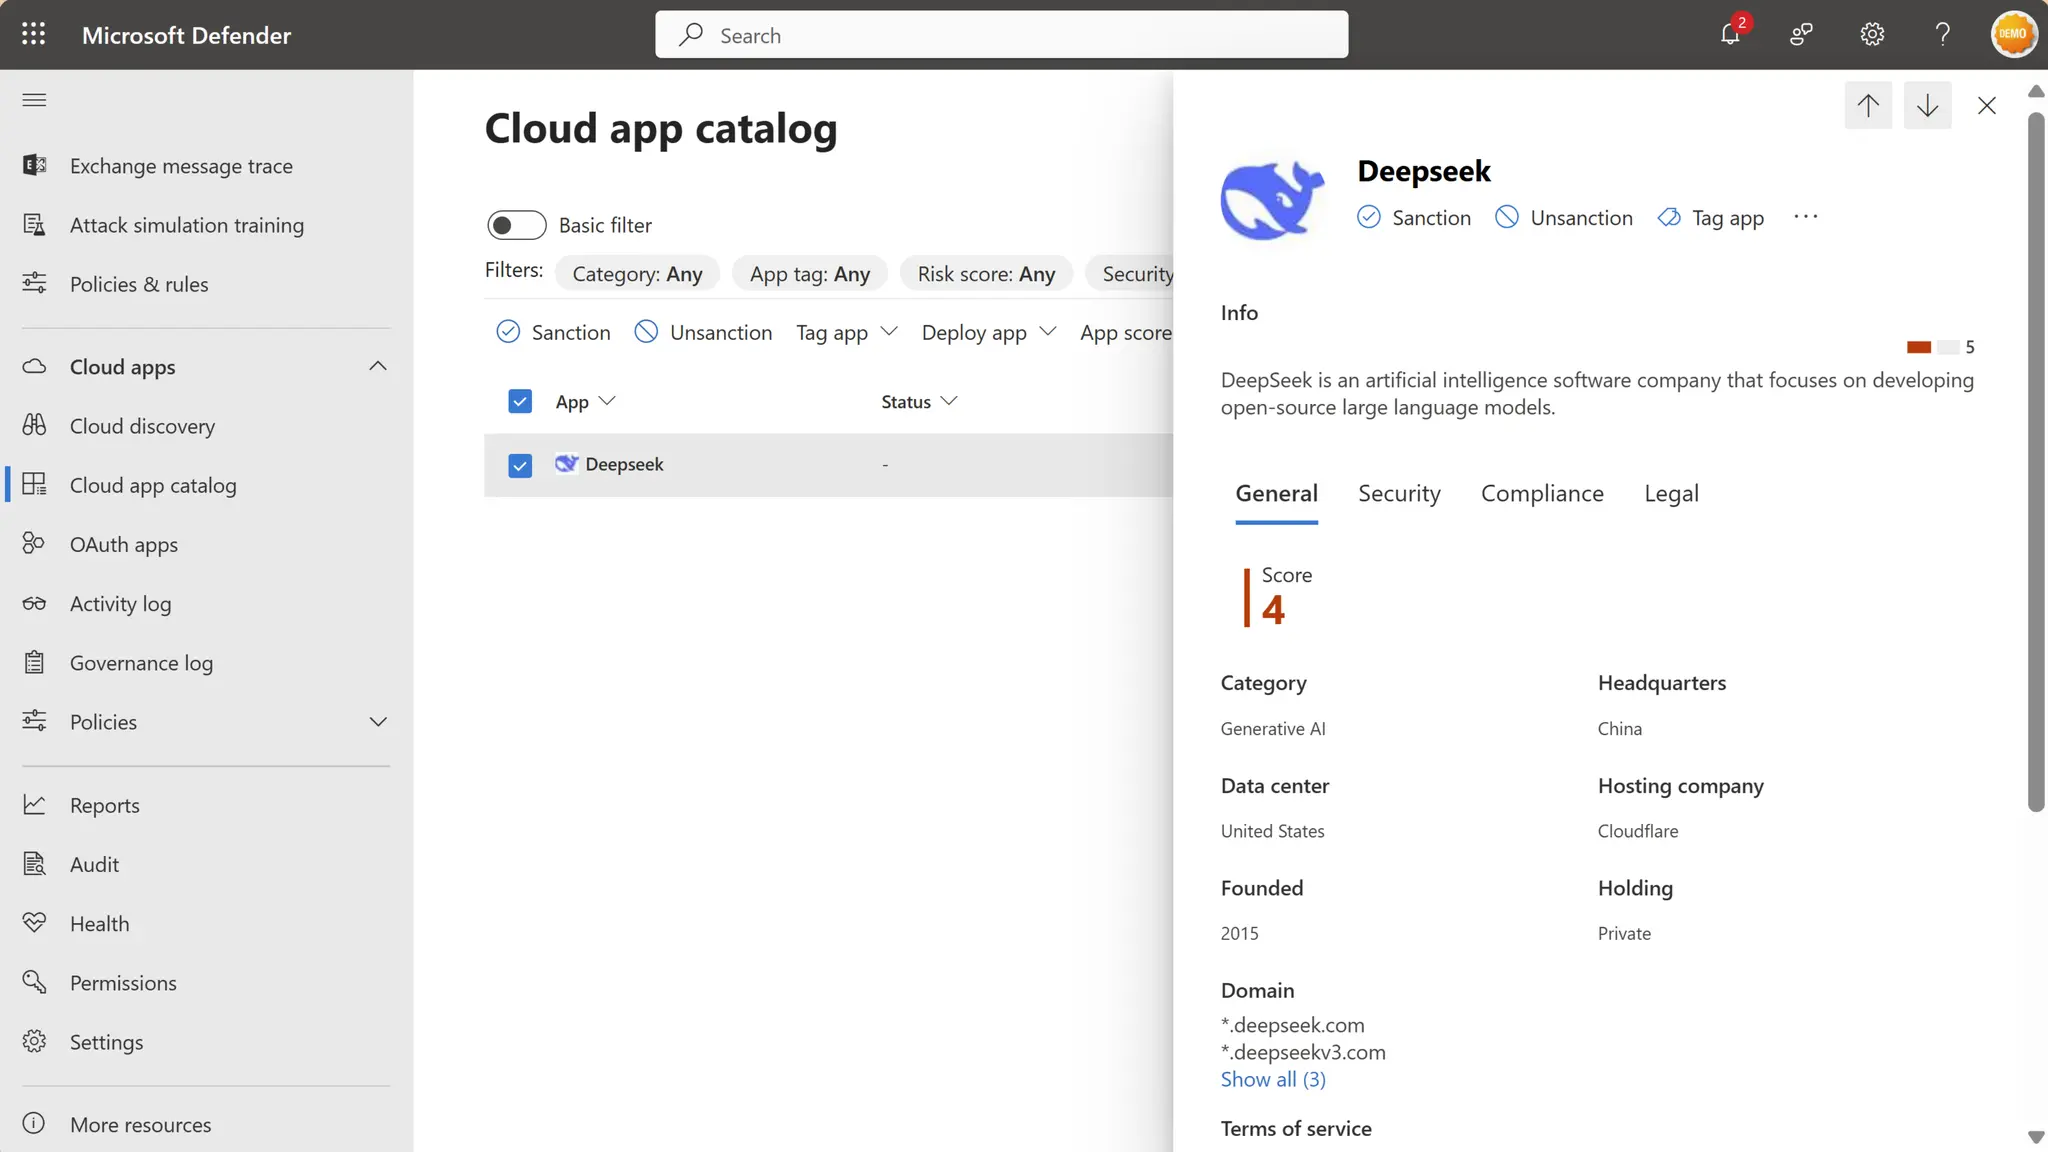
Task: Open the notifications bell icon
Action: click(x=1730, y=35)
